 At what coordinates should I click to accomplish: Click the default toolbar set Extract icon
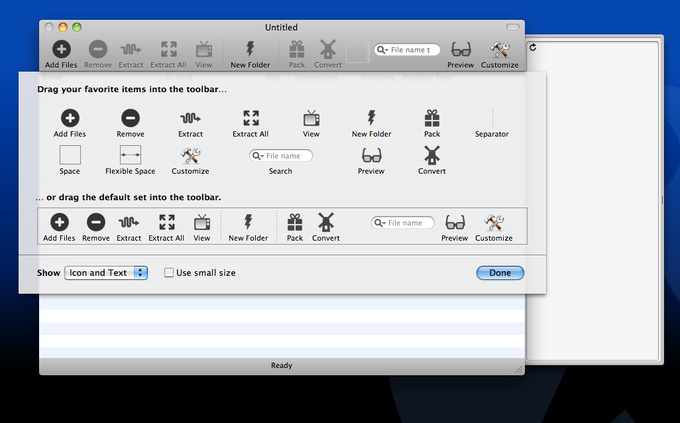tap(129, 223)
